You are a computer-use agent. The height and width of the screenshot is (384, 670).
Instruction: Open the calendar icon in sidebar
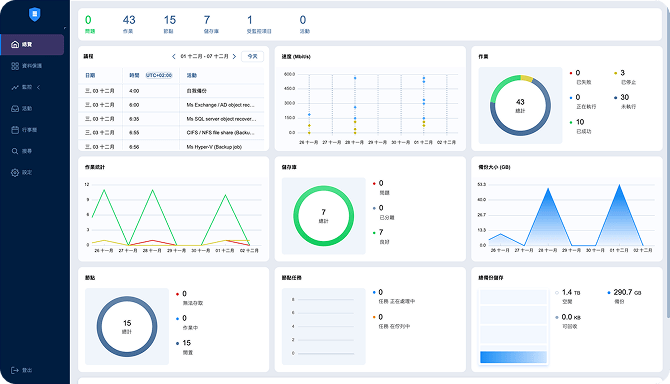tap(15, 130)
